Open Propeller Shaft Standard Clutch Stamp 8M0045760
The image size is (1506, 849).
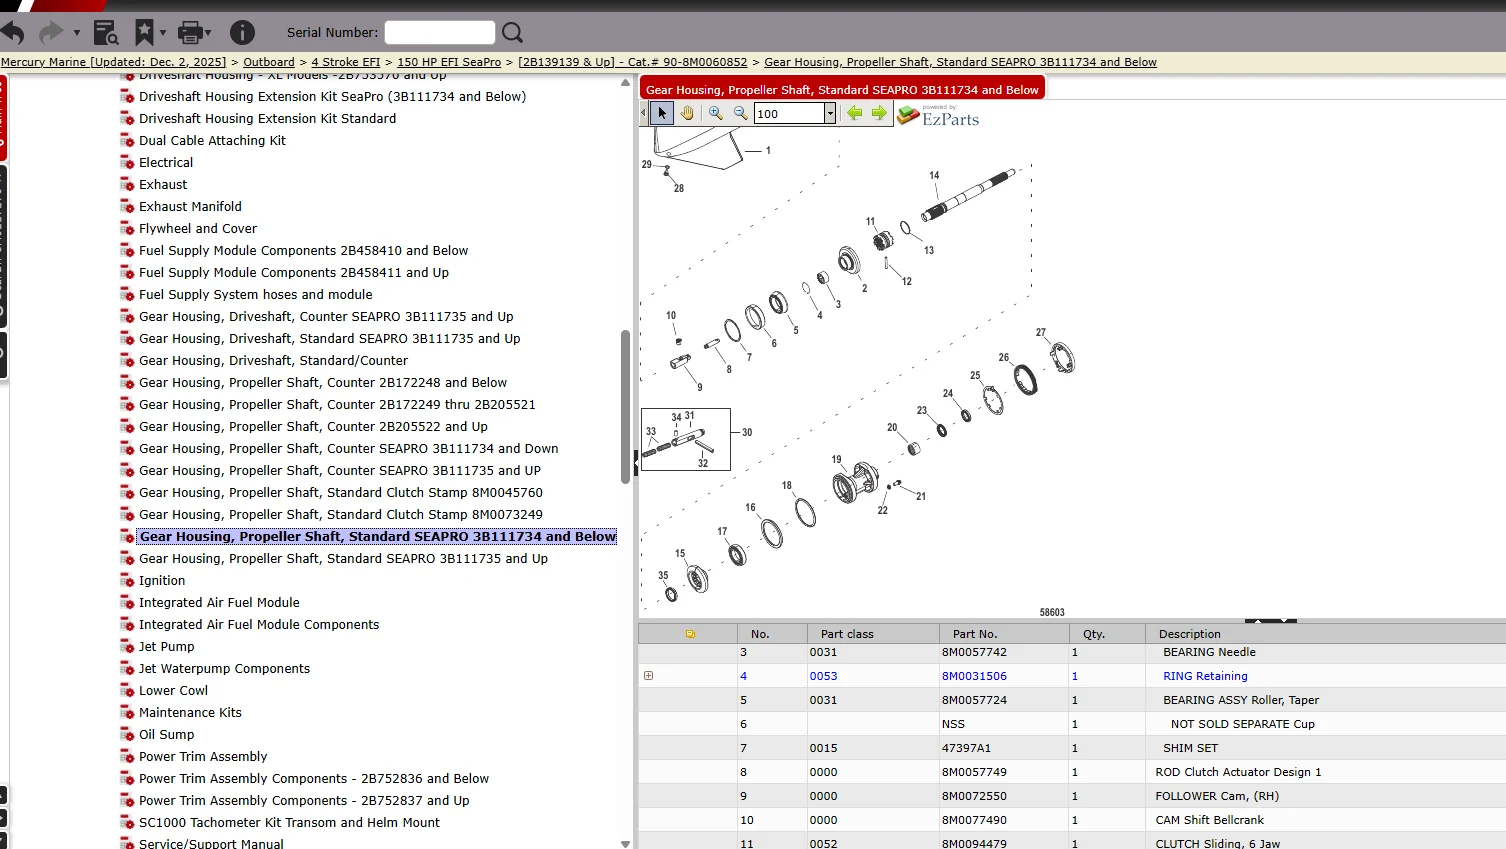pyautogui.click(x=341, y=492)
